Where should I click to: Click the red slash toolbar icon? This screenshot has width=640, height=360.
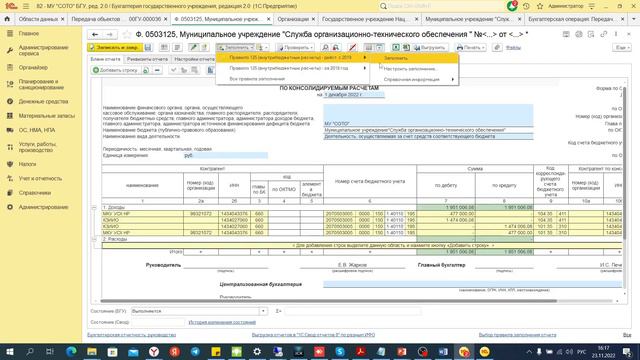pos(352,48)
